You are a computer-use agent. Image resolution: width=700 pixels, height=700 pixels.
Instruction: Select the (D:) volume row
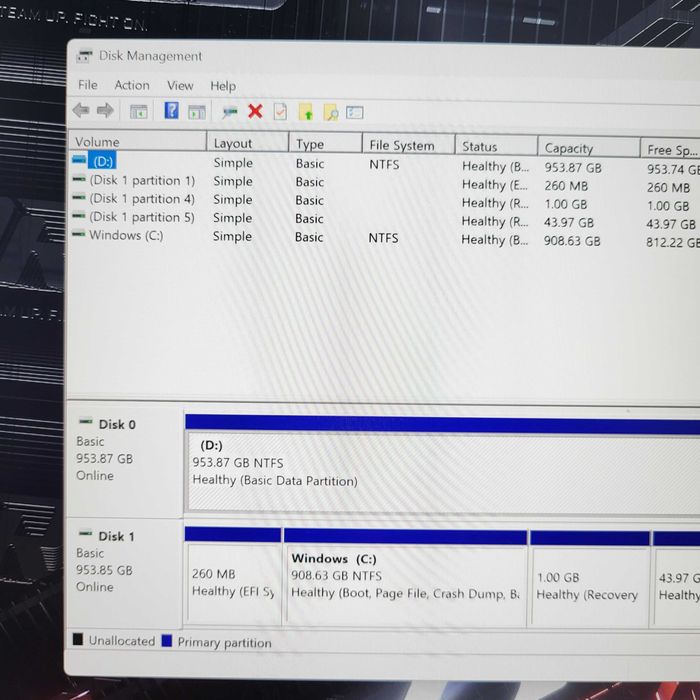pos(384,164)
